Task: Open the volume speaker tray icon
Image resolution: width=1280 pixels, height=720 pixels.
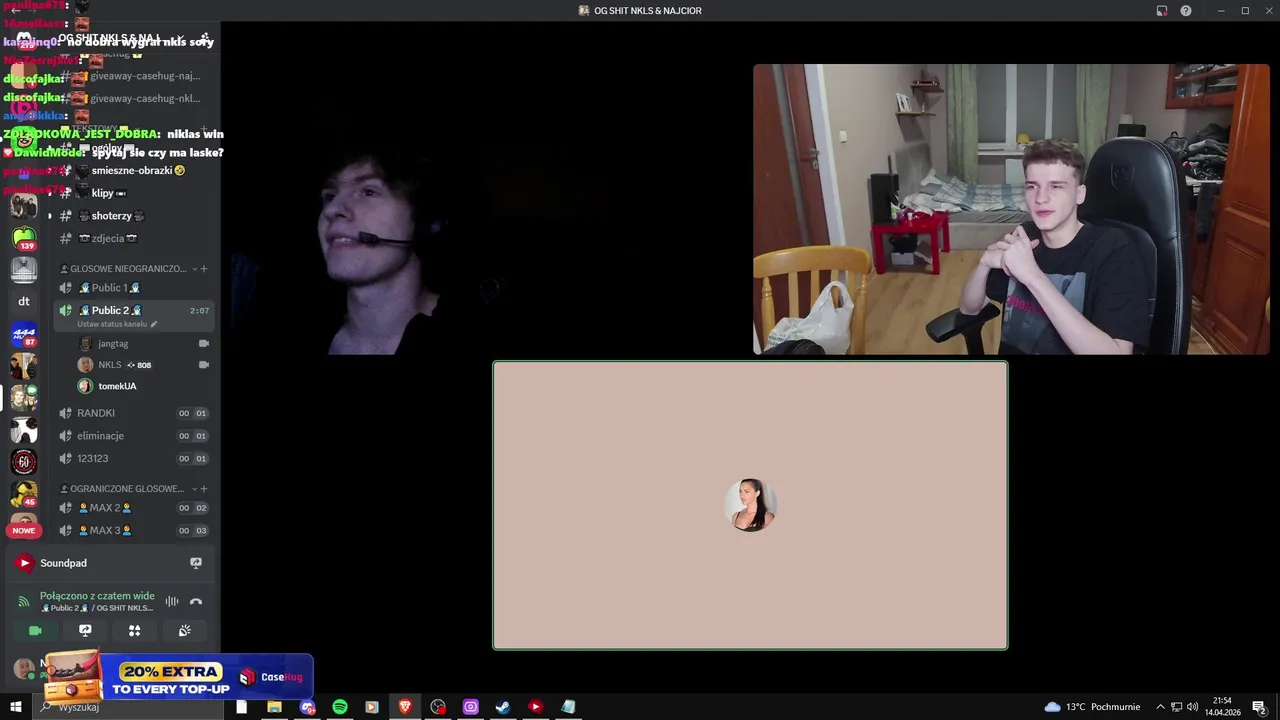Action: tap(1192, 707)
